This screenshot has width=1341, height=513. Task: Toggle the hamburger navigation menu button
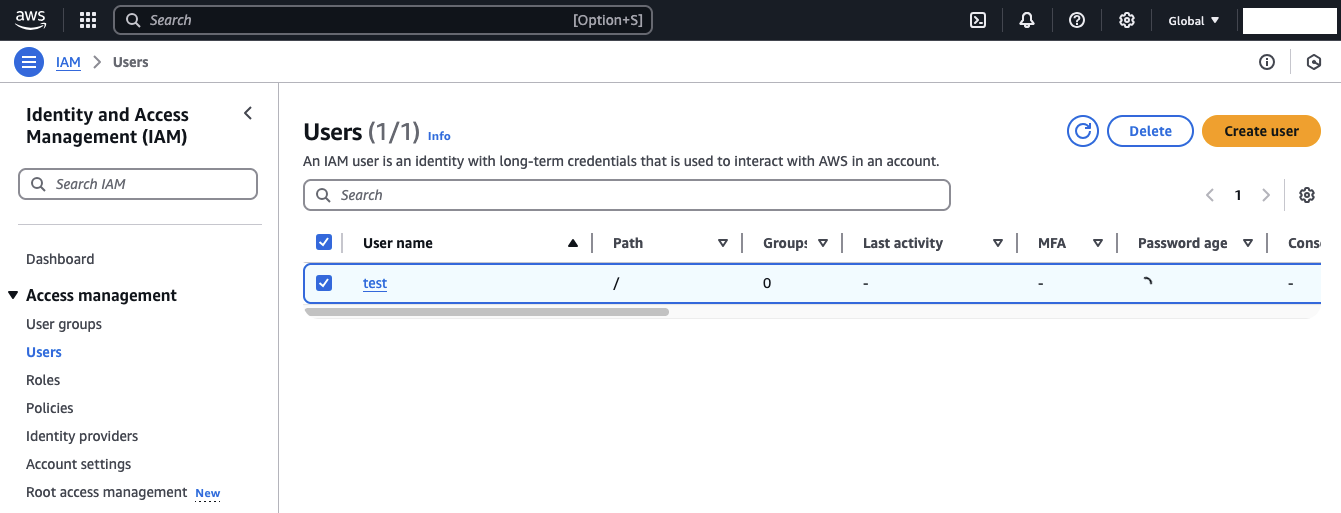coord(29,62)
